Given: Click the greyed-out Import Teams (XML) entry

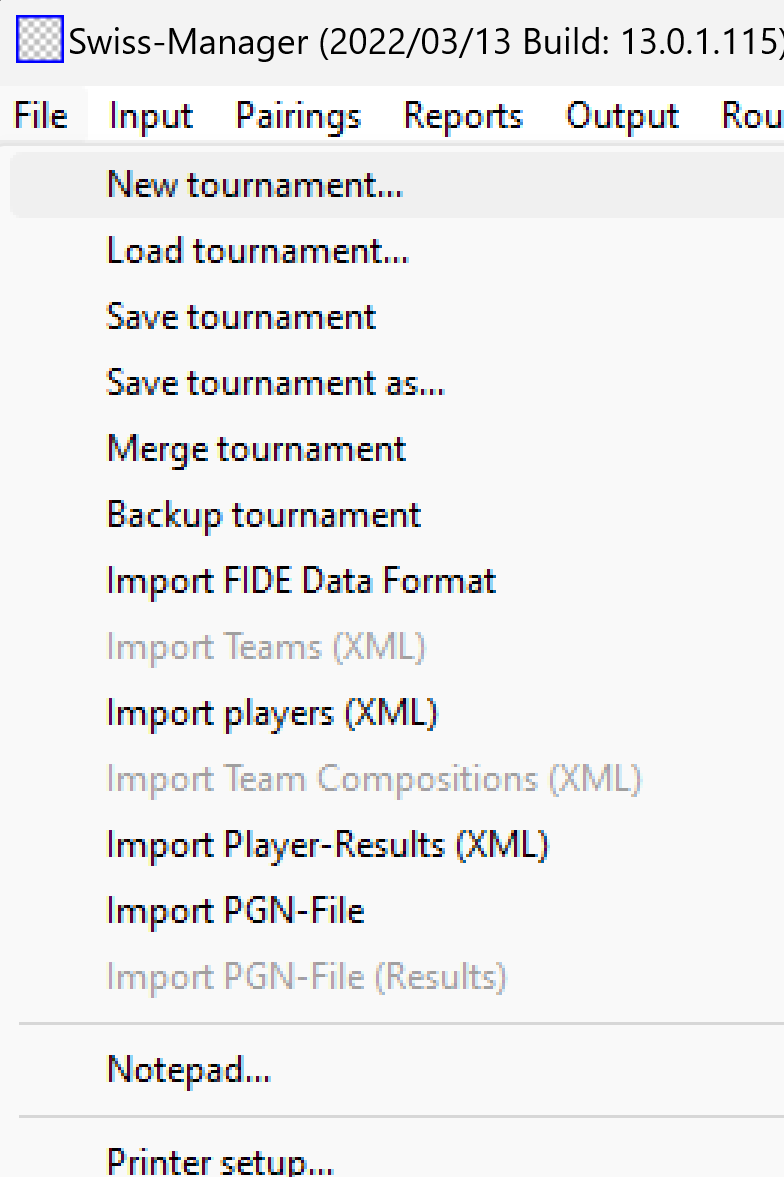Looking at the screenshot, I should [266, 647].
